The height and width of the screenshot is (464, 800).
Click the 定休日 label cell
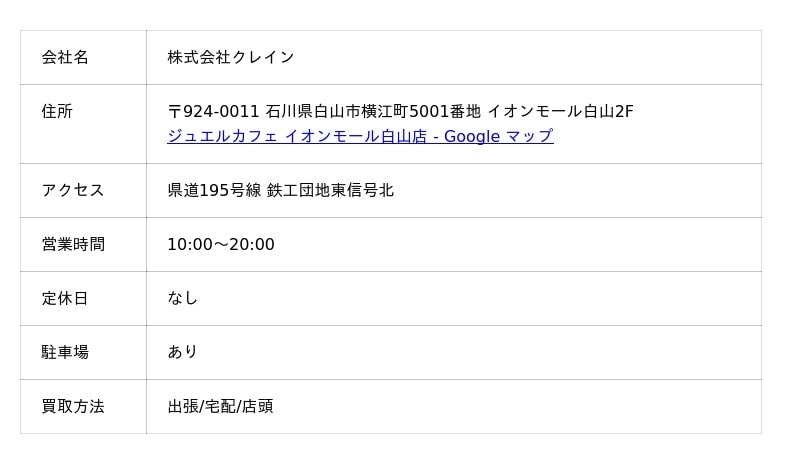click(x=83, y=299)
